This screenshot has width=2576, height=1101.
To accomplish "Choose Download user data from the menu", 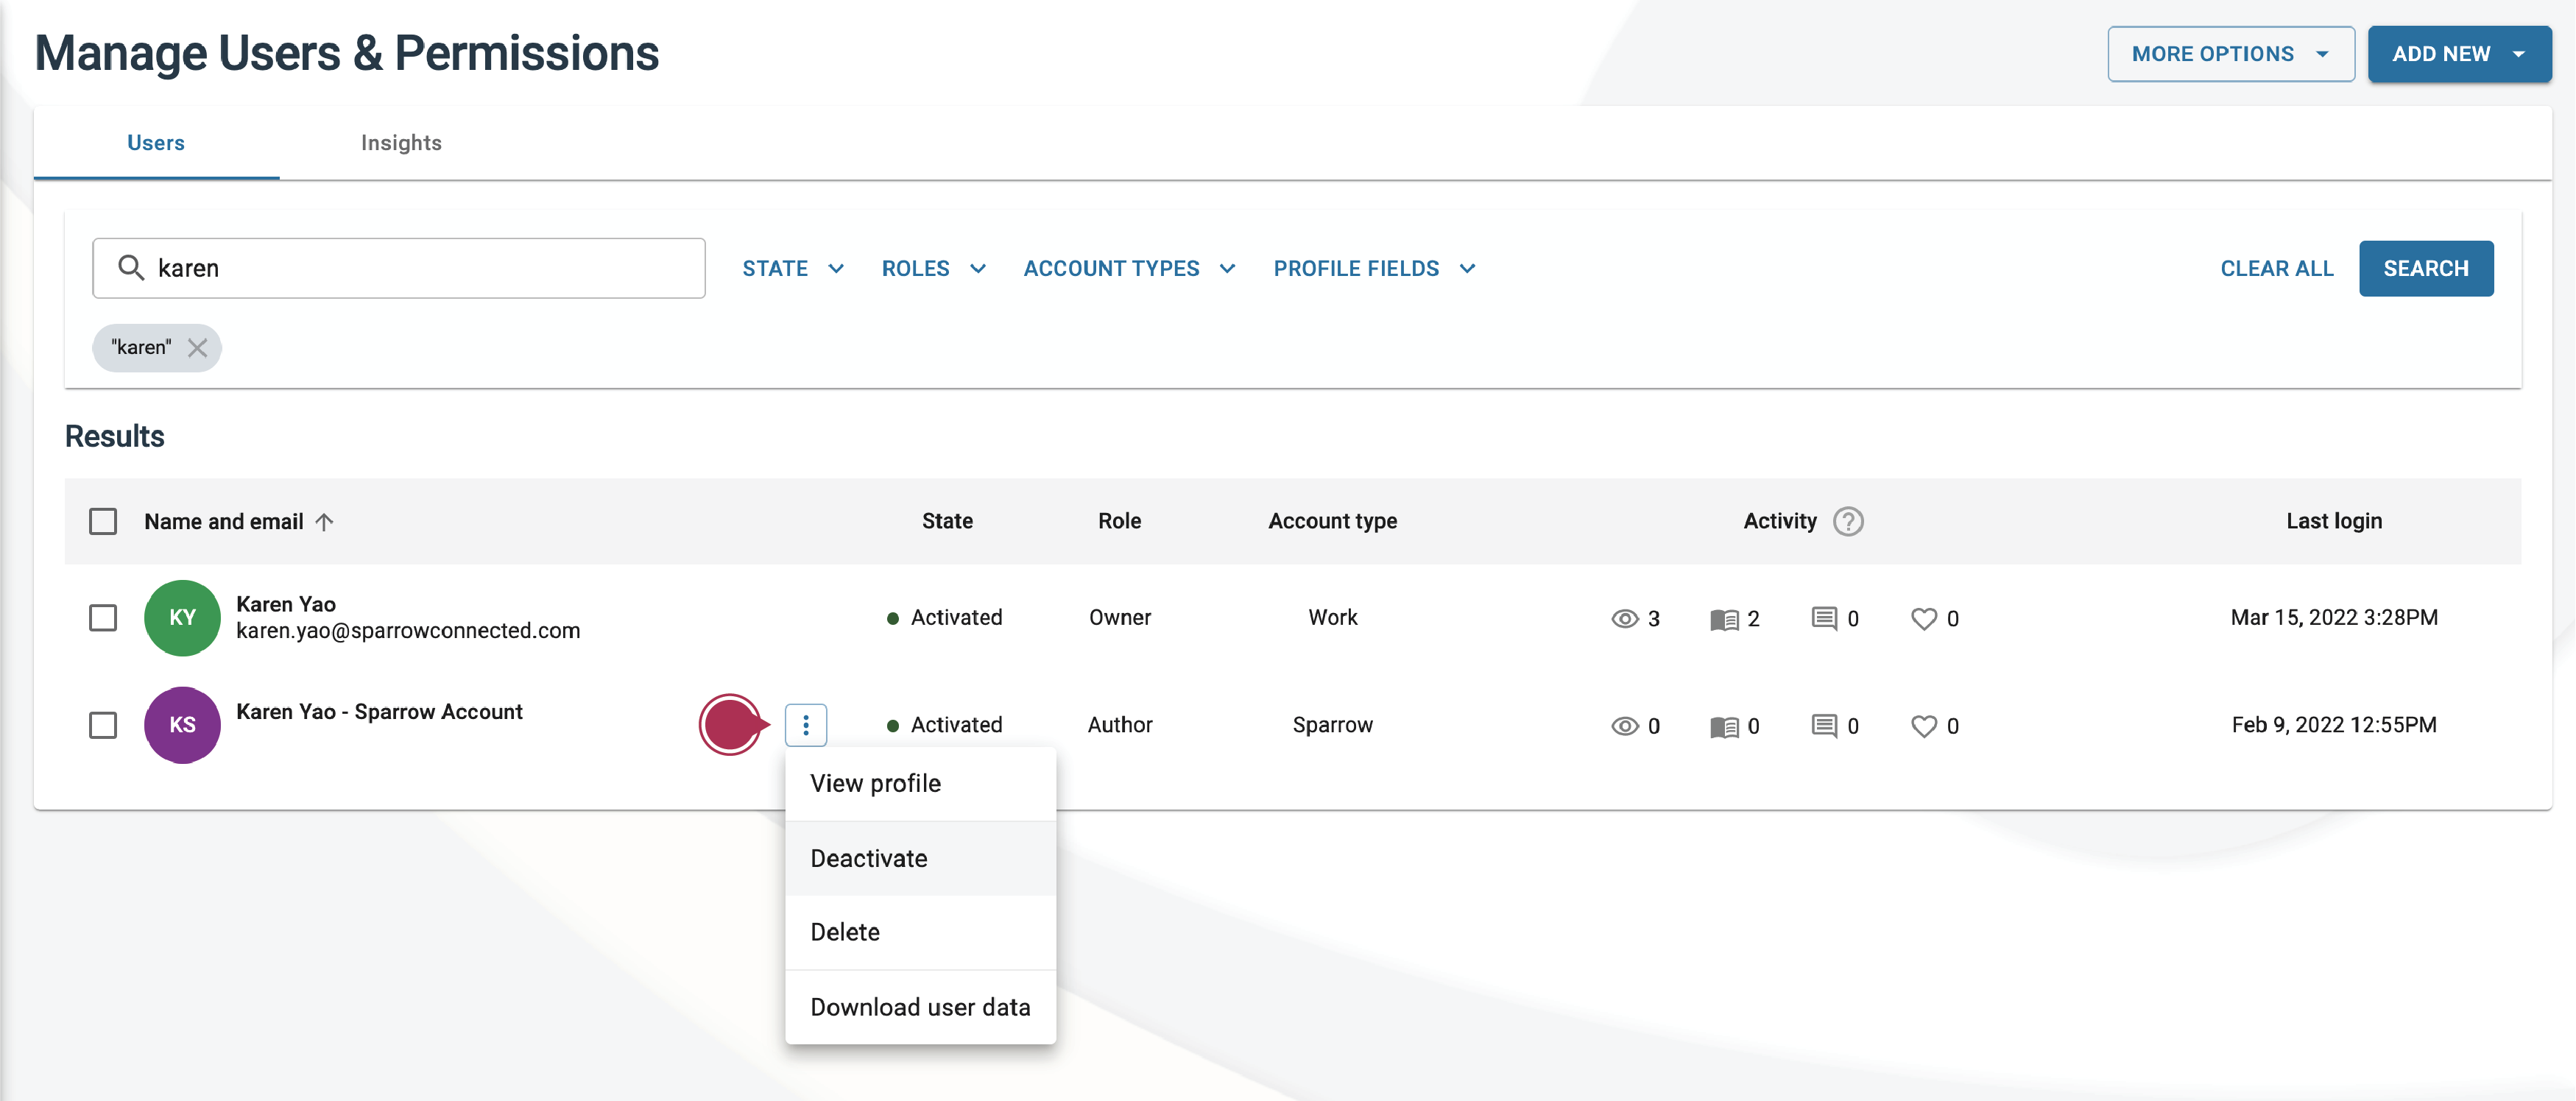I will [x=920, y=1007].
